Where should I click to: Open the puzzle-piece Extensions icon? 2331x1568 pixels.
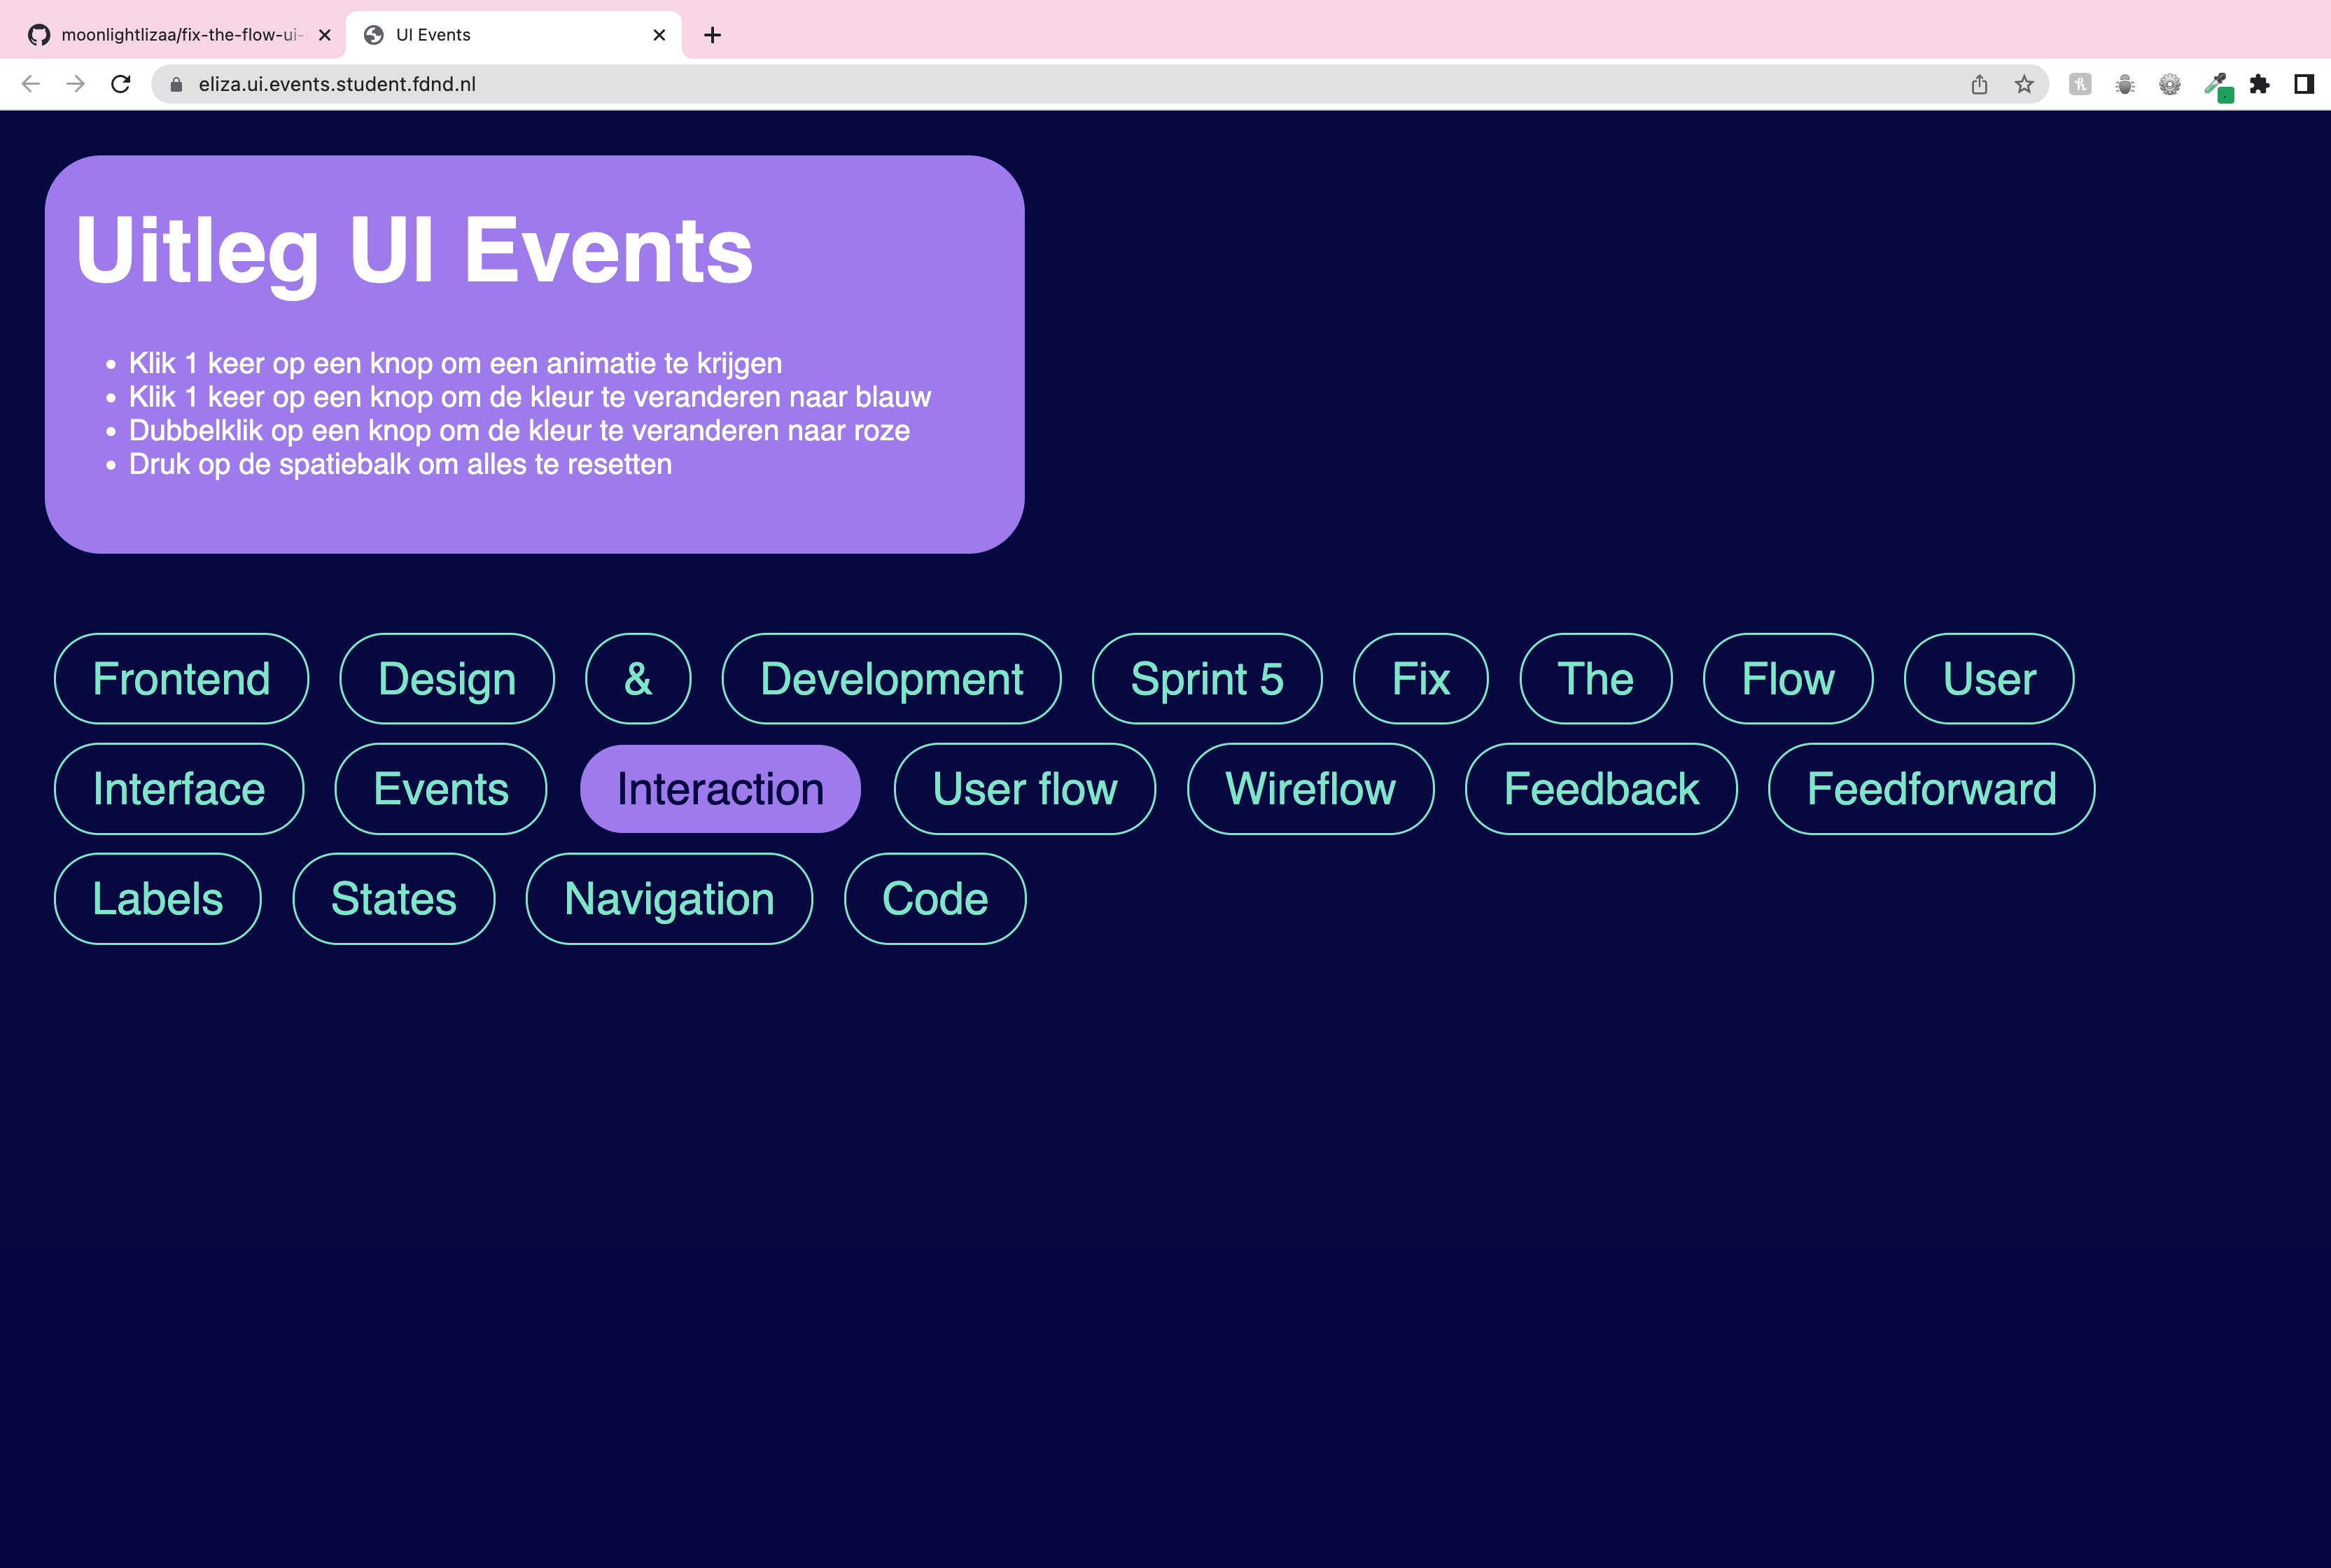pos(2259,84)
